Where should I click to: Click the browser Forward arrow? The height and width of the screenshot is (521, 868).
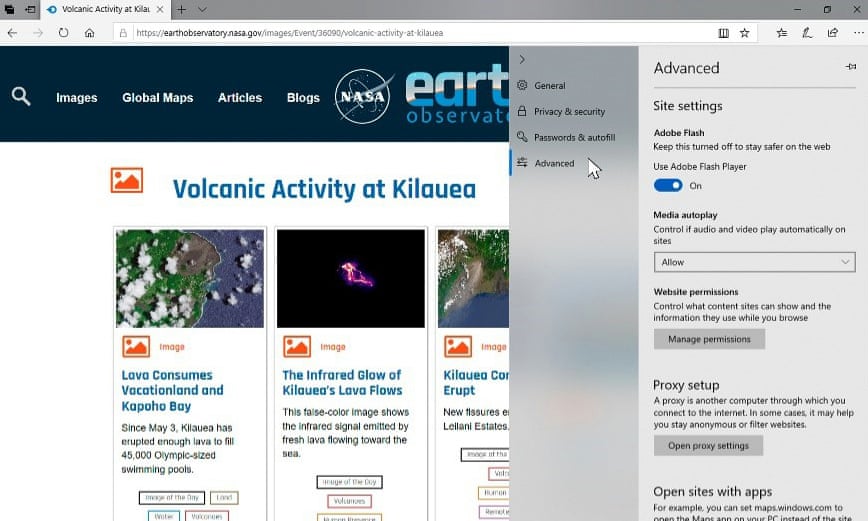[38, 33]
